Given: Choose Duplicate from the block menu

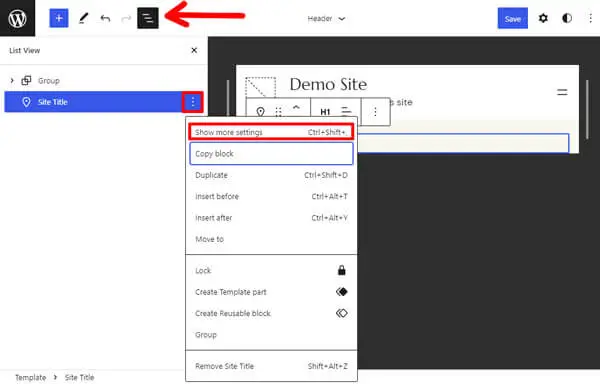Looking at the screenshot, I should click(271, 175).
